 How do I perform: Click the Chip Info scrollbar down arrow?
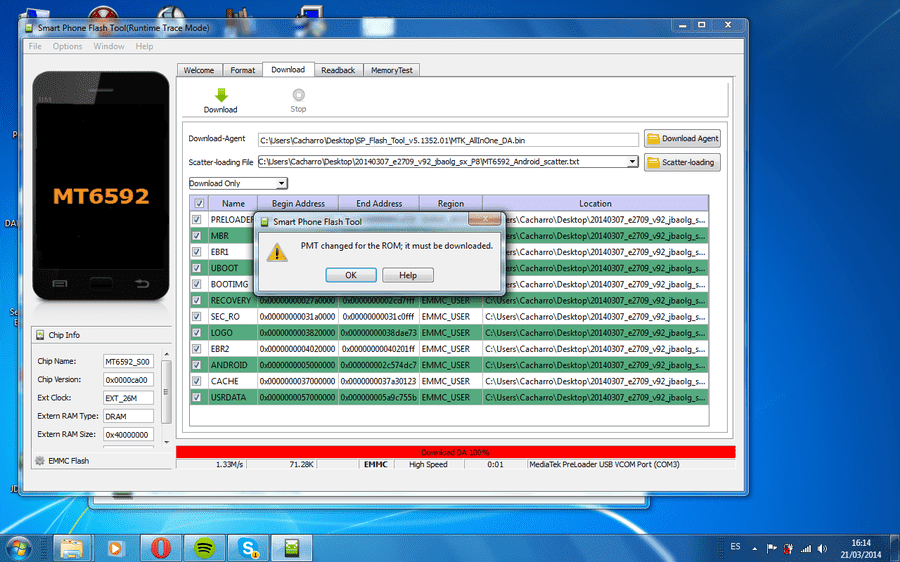coord(166,442)
